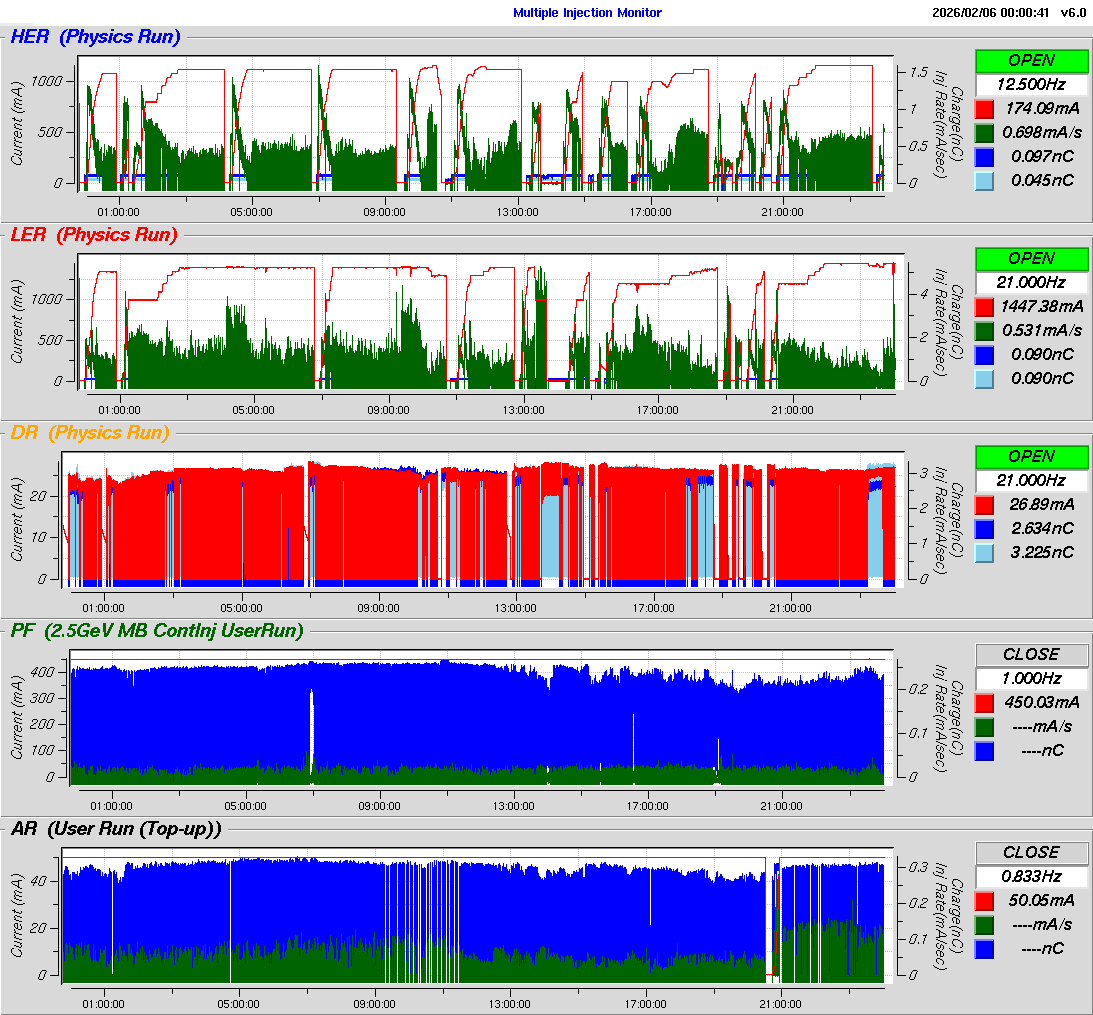Viewport: 1093px width, 1015px height.
Task: Click the 13:00:00 tick on HER axis
Action: 517,212
